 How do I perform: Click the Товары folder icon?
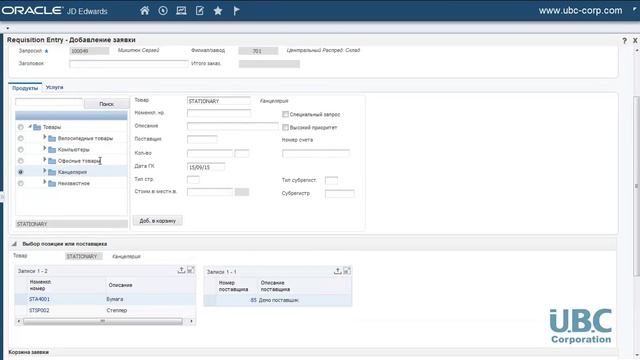pyautogui.click(x=37, y=127)
